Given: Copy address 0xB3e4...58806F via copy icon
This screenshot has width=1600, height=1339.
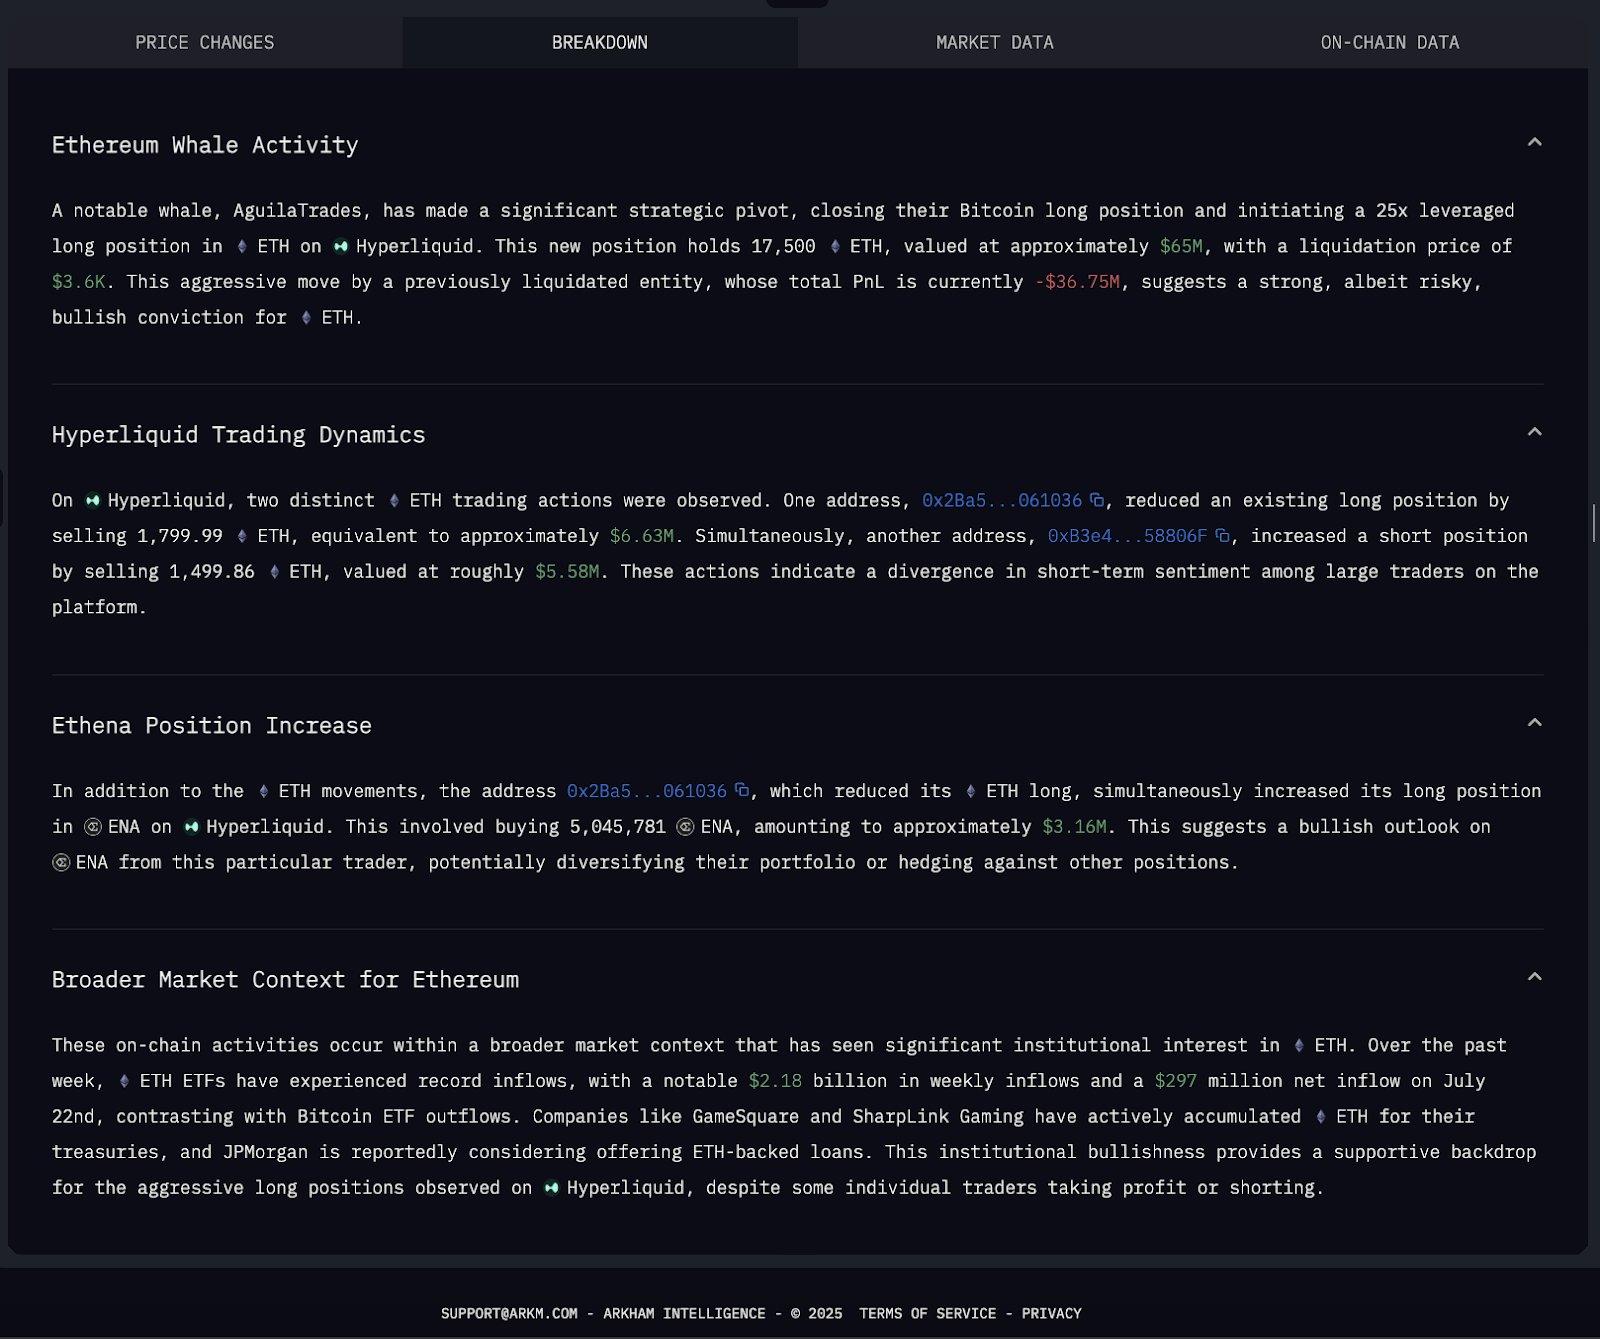Looking at the screenshot, I should pos(1222,536).
